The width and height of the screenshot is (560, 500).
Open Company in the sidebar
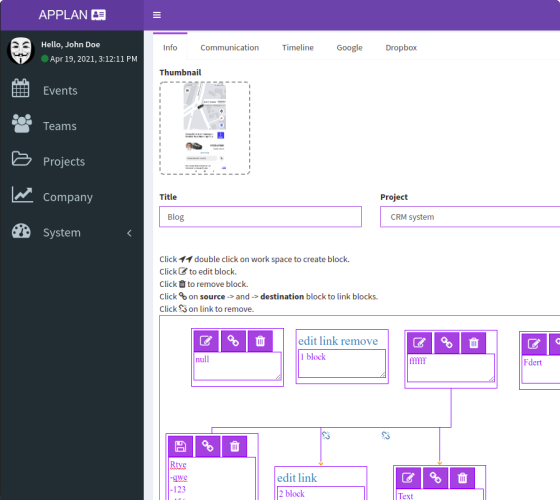(x=68, y=197)
